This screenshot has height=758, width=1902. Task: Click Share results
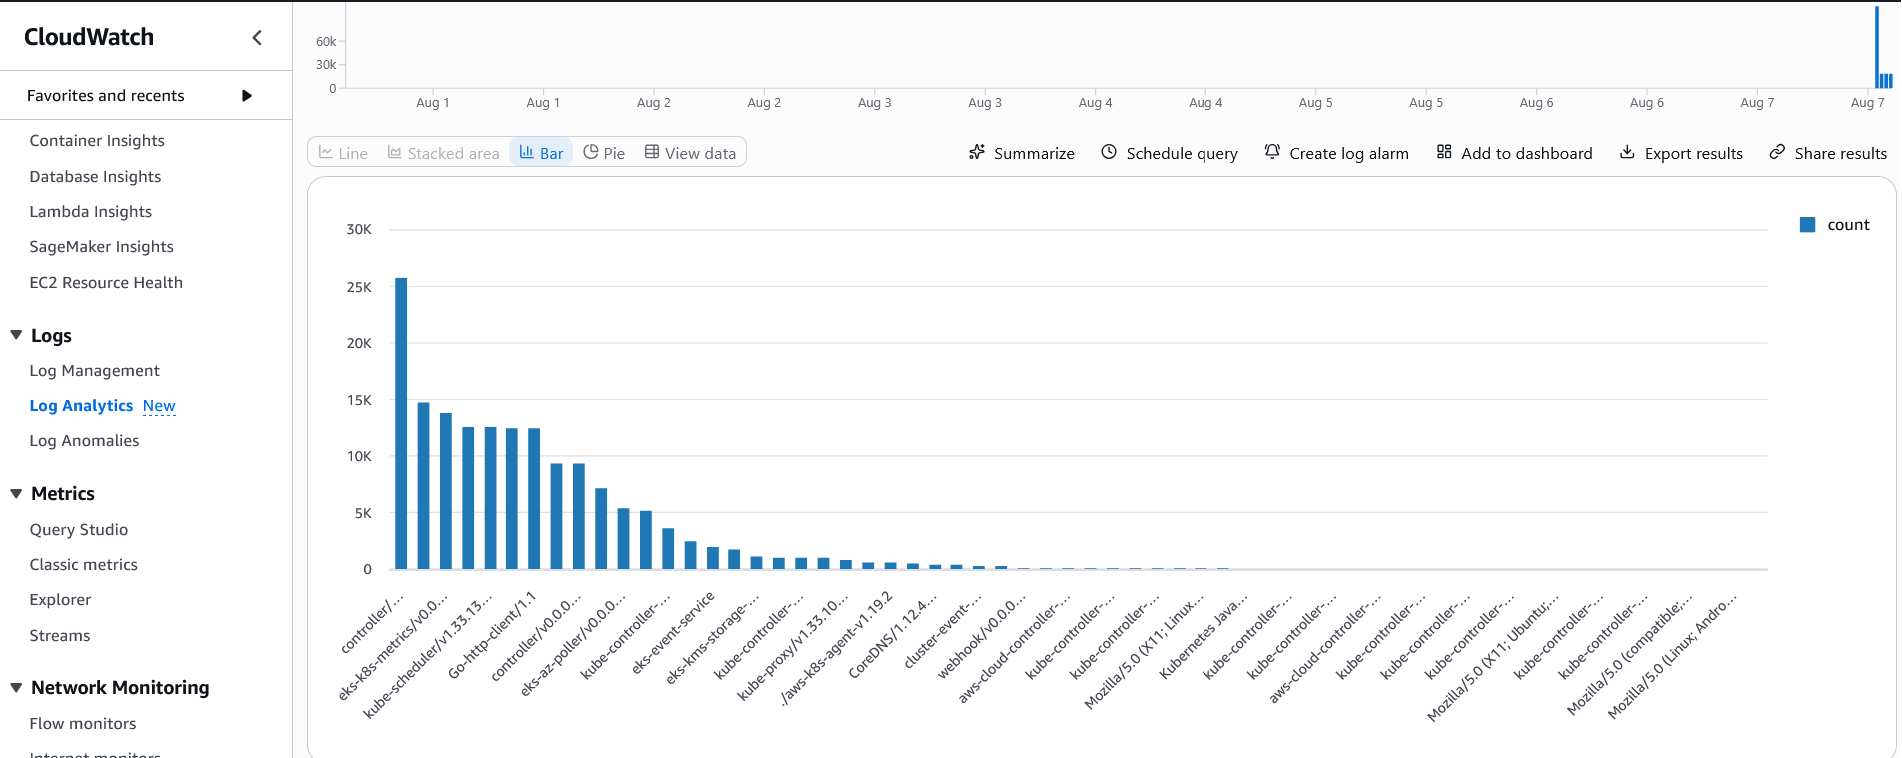click(x=1828, y=153)
